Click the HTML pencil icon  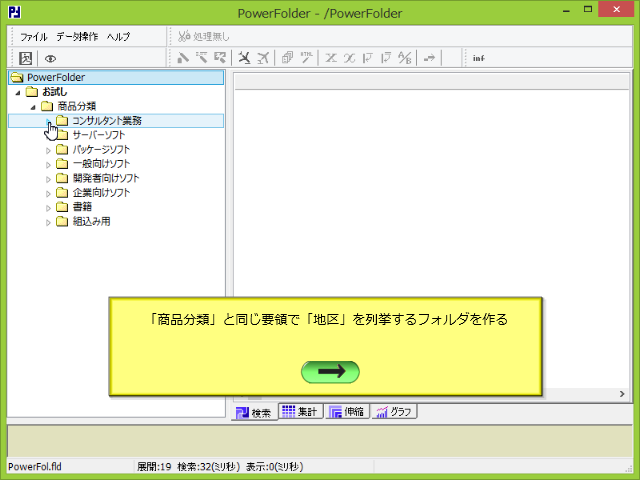[306, 58]
